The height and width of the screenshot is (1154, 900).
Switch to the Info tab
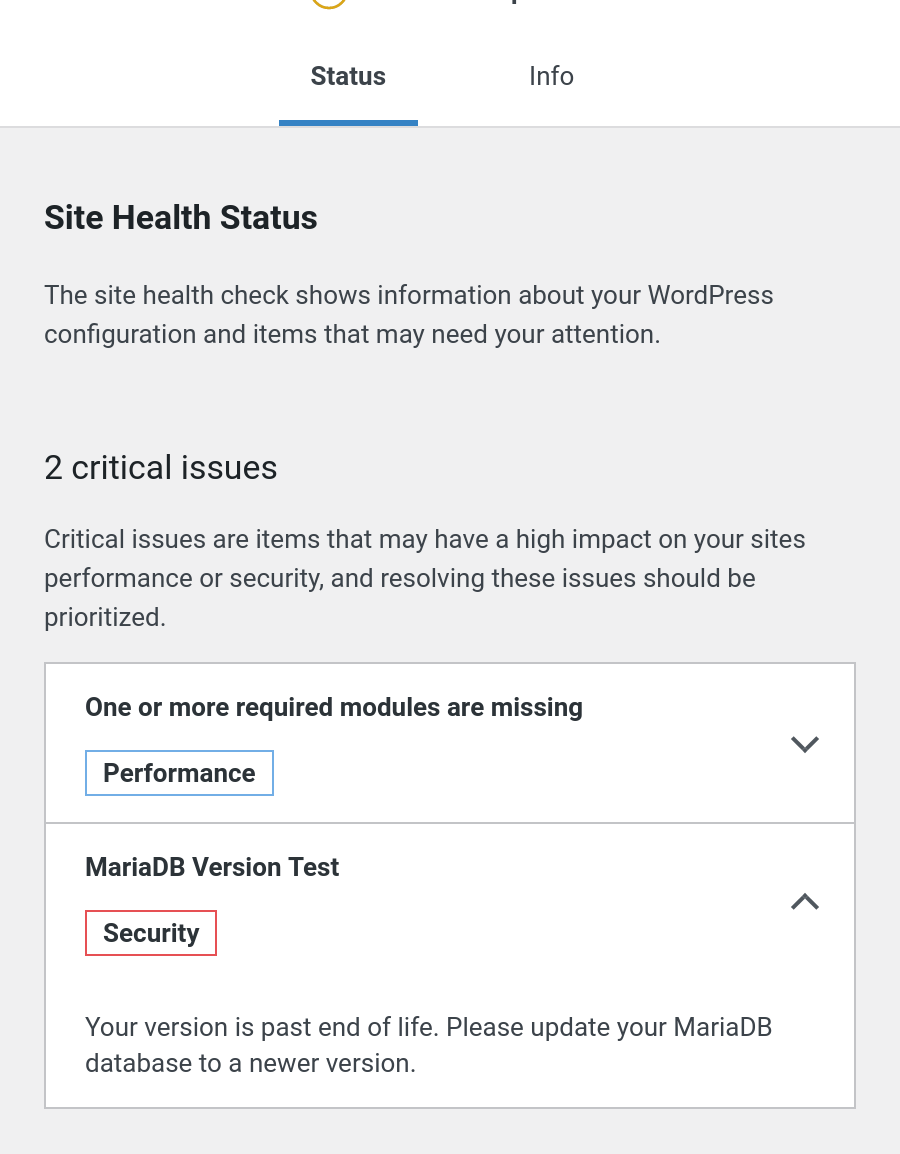click(551, 76)
